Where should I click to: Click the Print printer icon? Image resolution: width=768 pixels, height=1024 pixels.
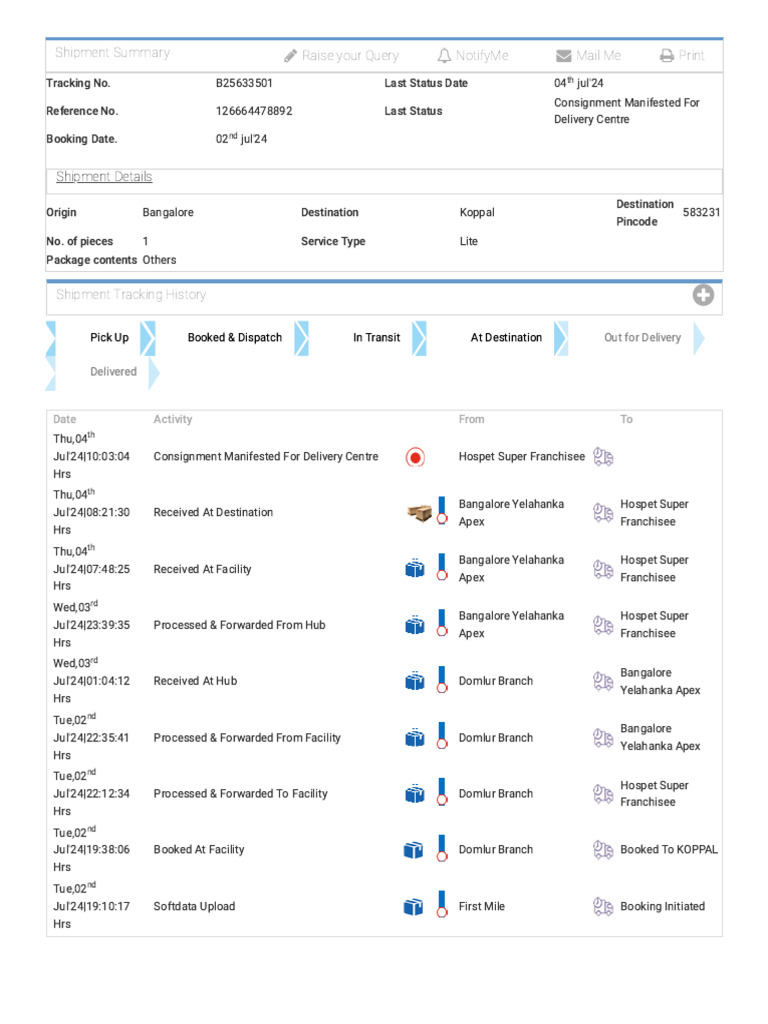tap(667, 56)
